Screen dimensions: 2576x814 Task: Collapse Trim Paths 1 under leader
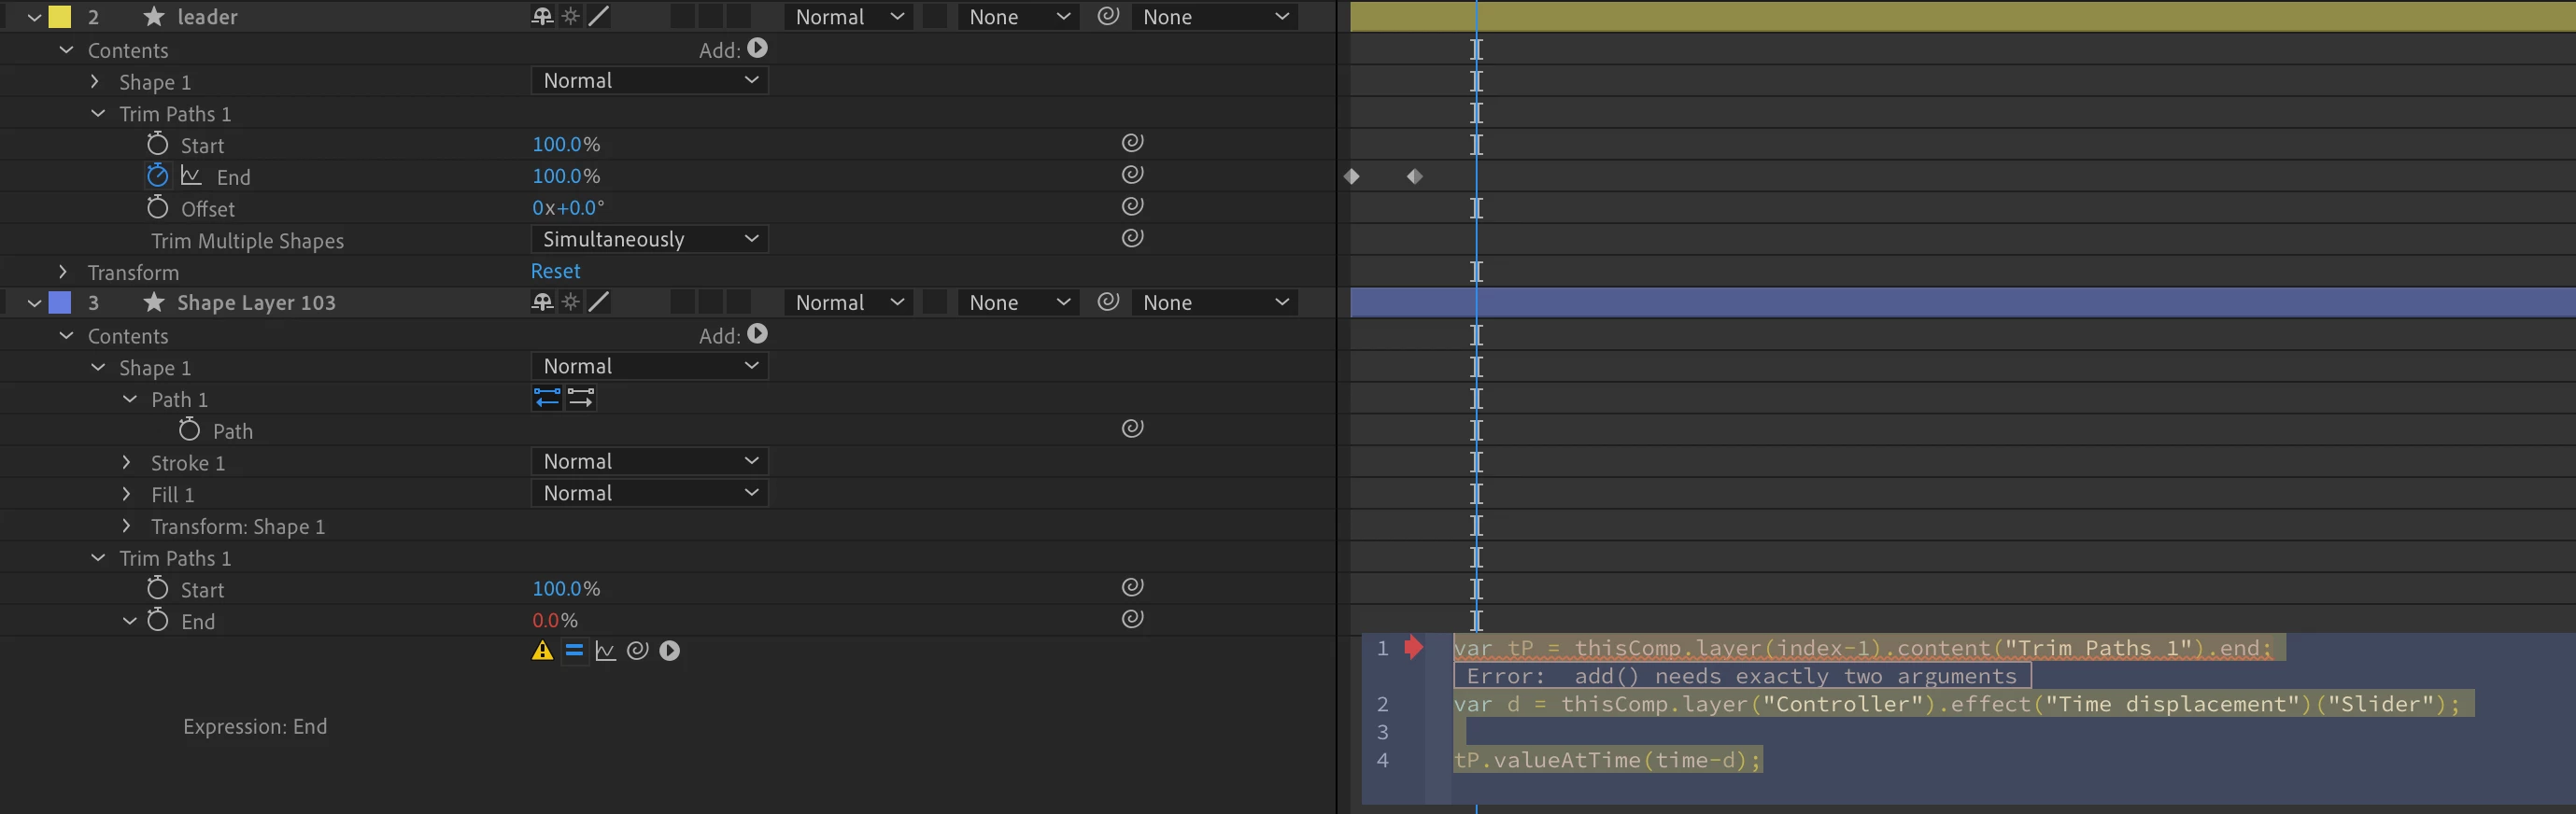pos(98,113)
